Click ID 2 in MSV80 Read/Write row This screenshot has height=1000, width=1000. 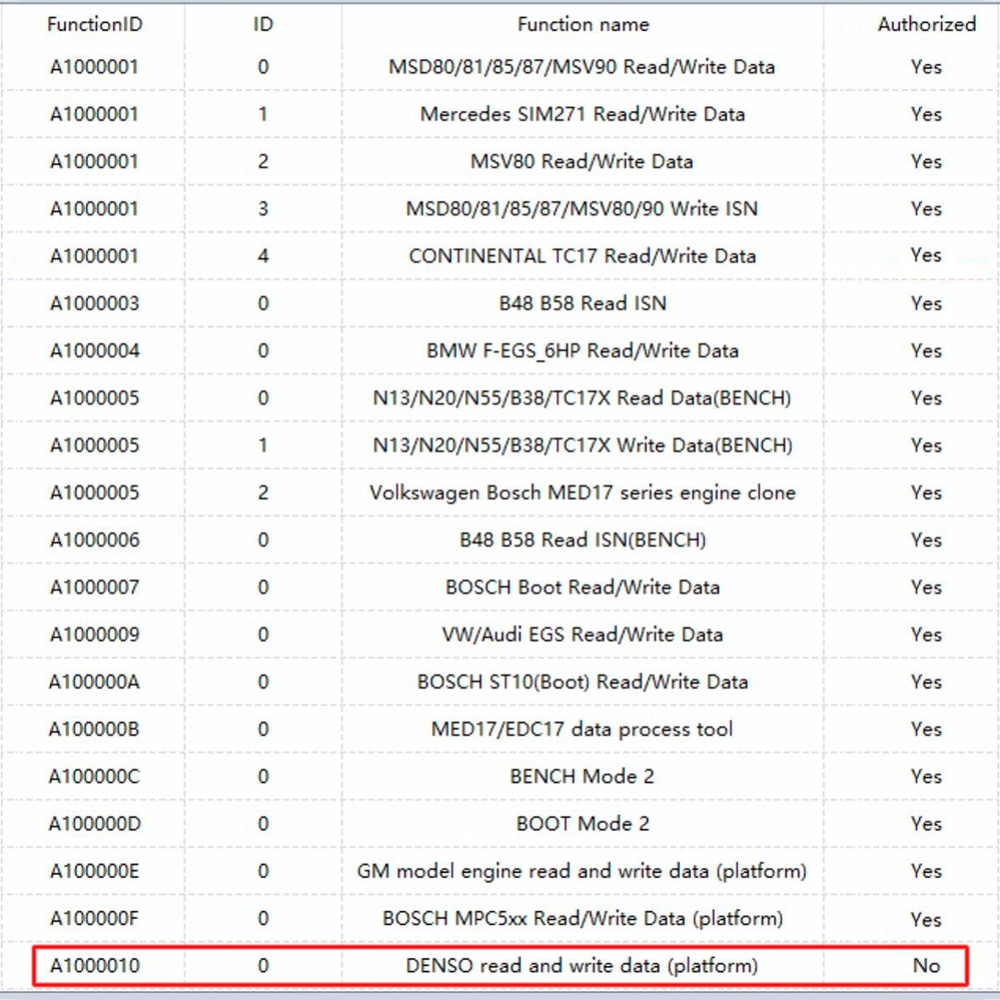263,161
